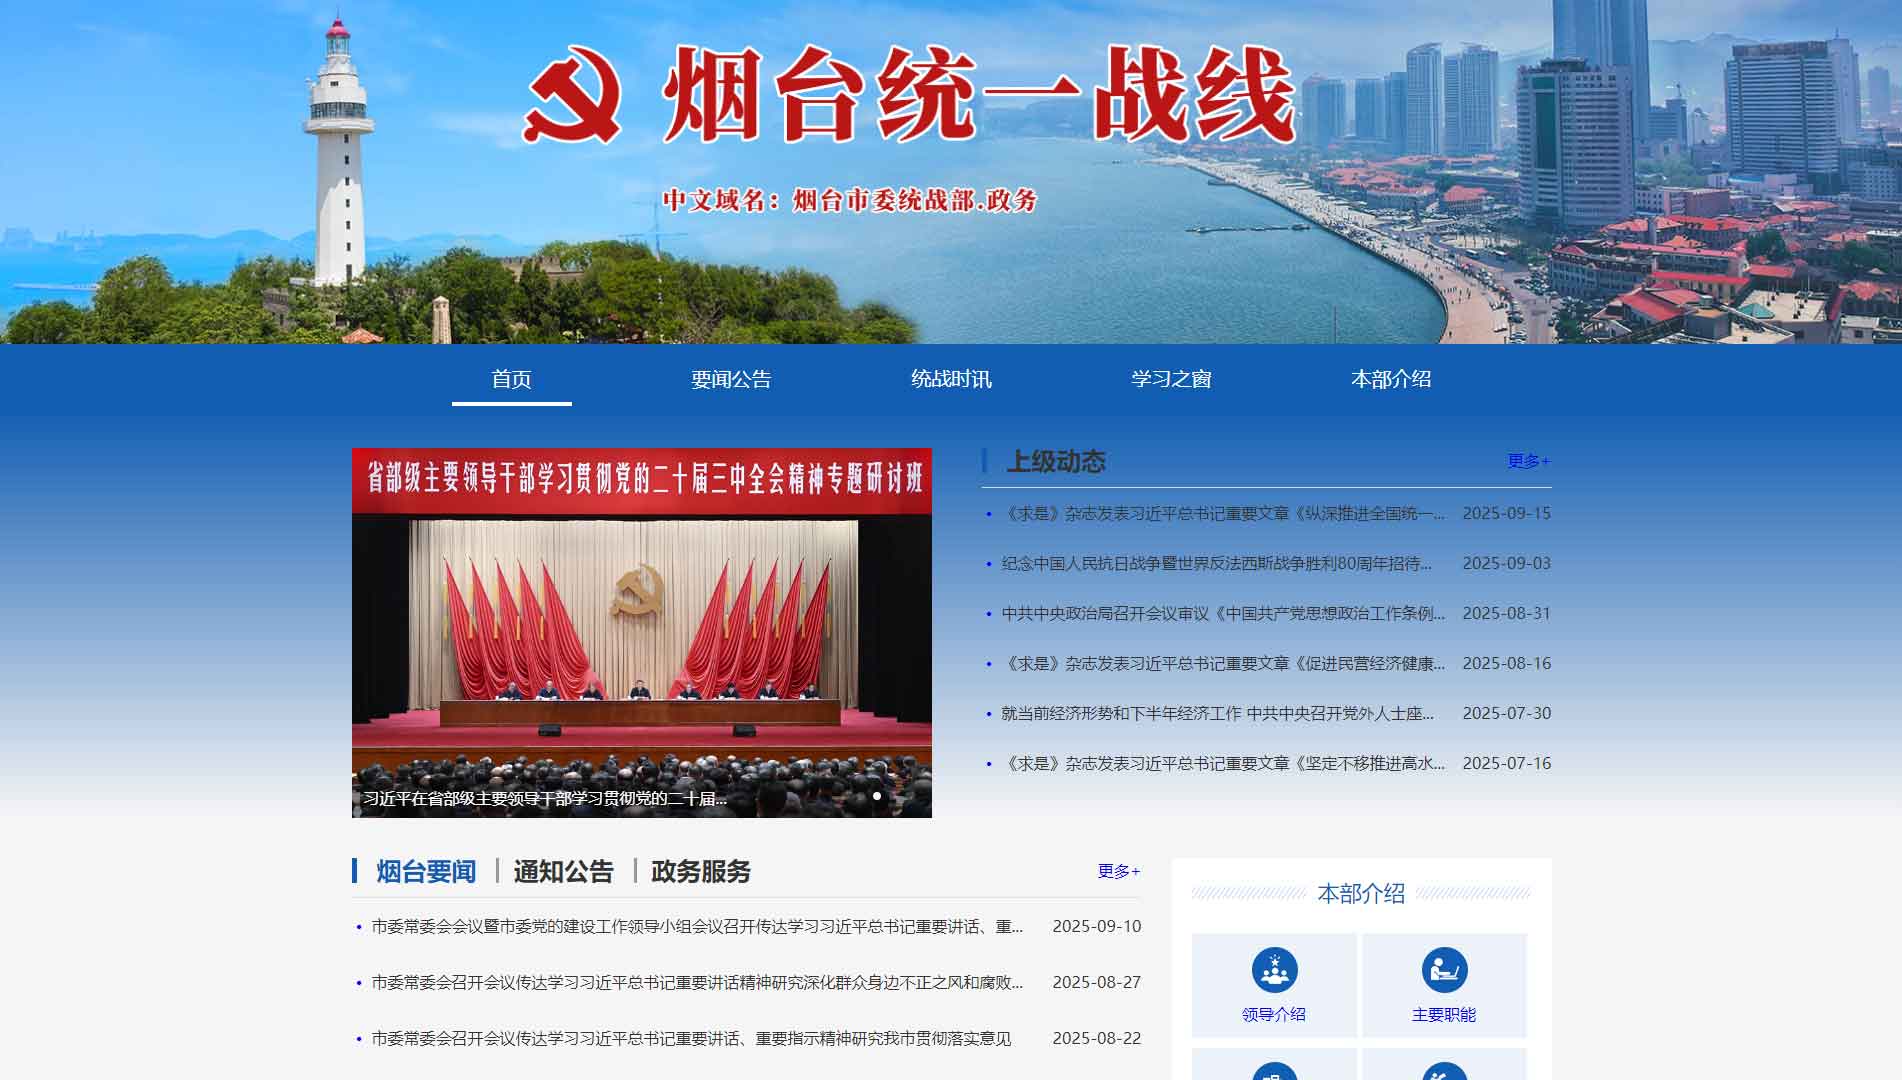Click the 中文域名 text in banner
The height and width of the screenshot is (1080, 1902).
tap(850, 200)
